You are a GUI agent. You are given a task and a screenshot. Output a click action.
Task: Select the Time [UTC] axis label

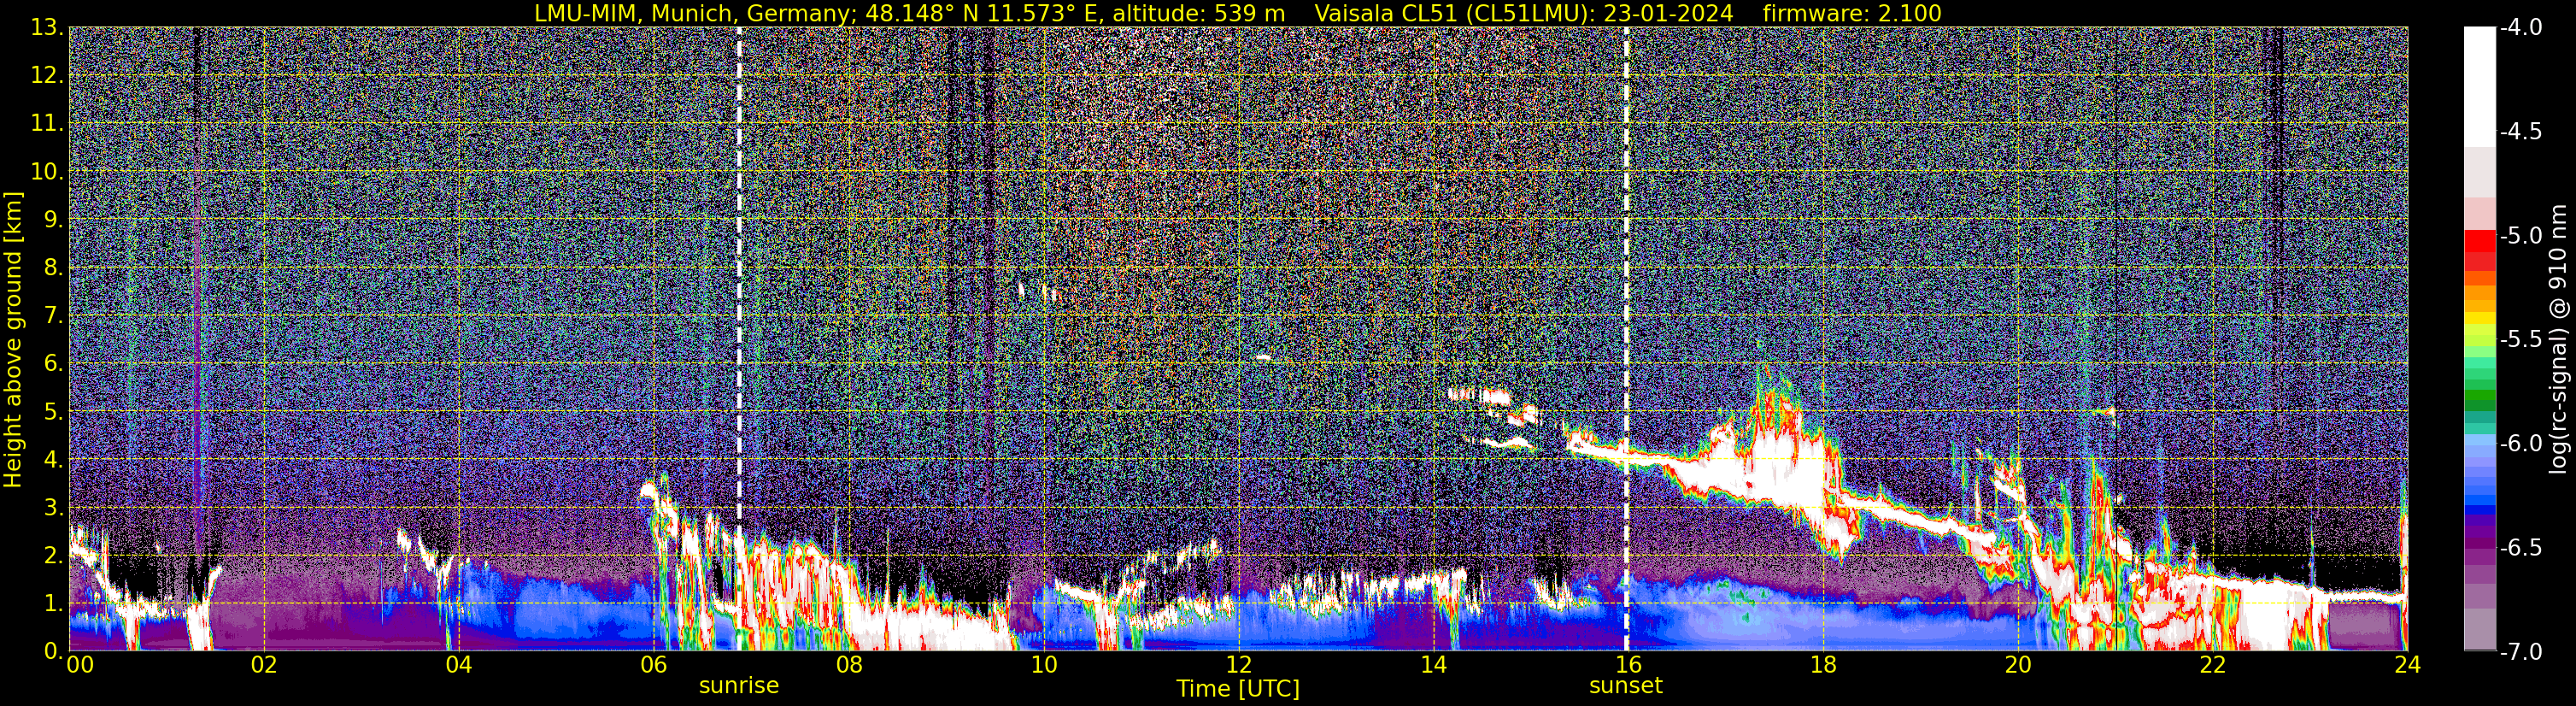1238,689
